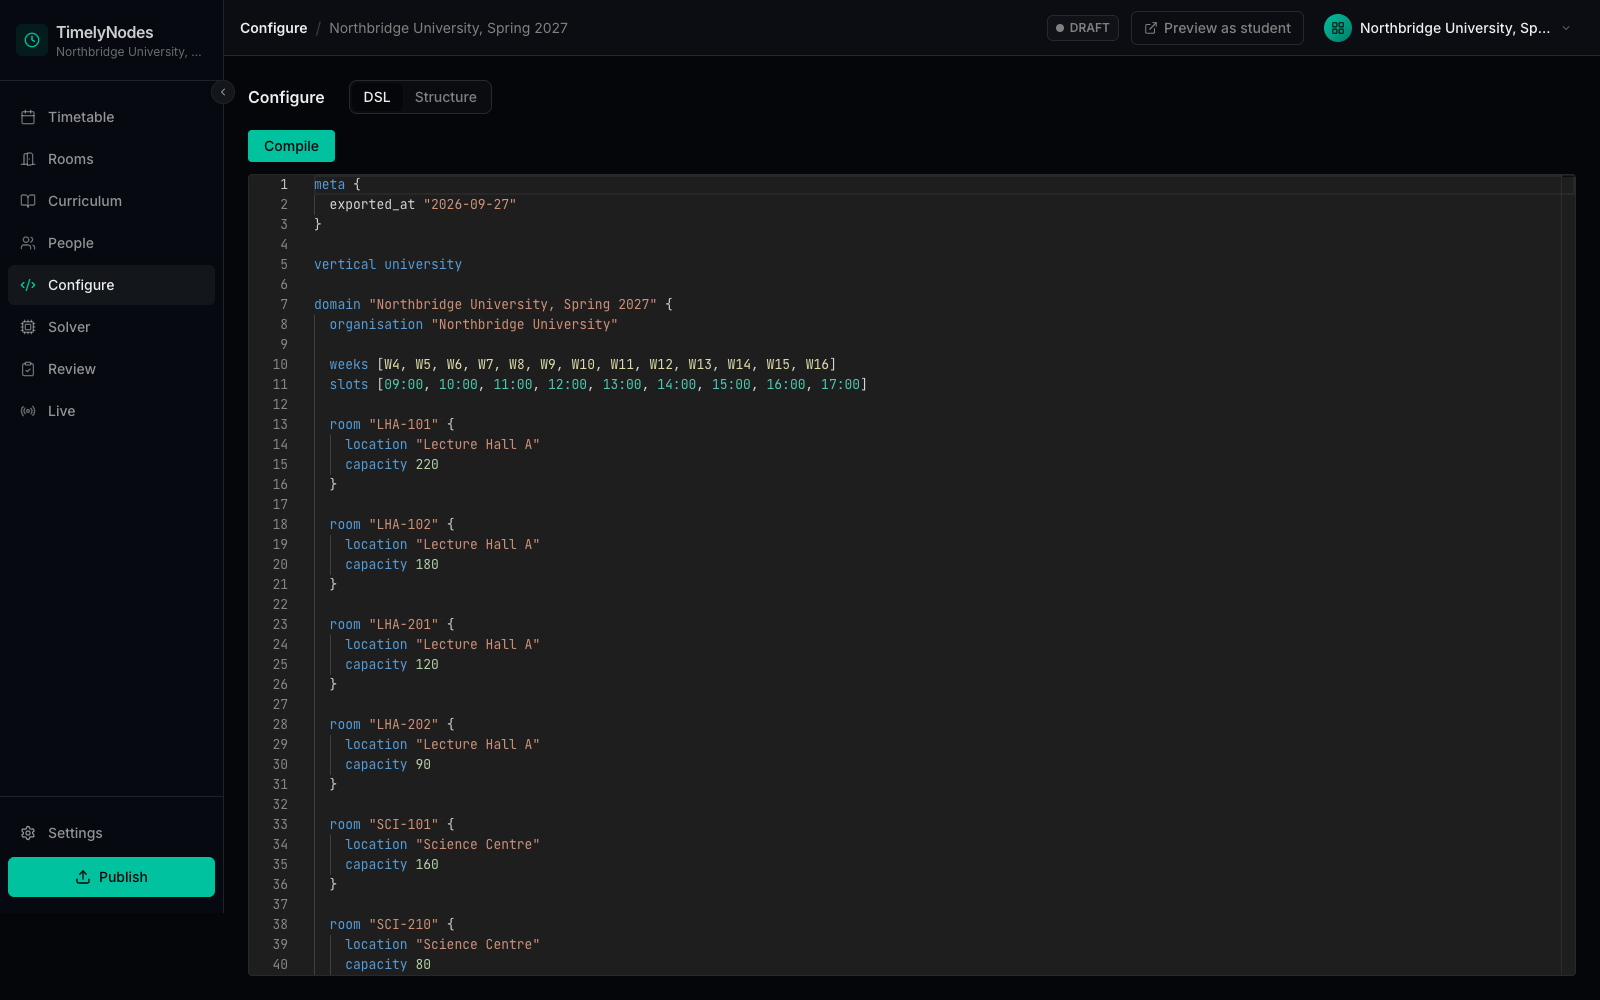
Task: Click the Solver chip icon
Action: [x=28, y=327]
